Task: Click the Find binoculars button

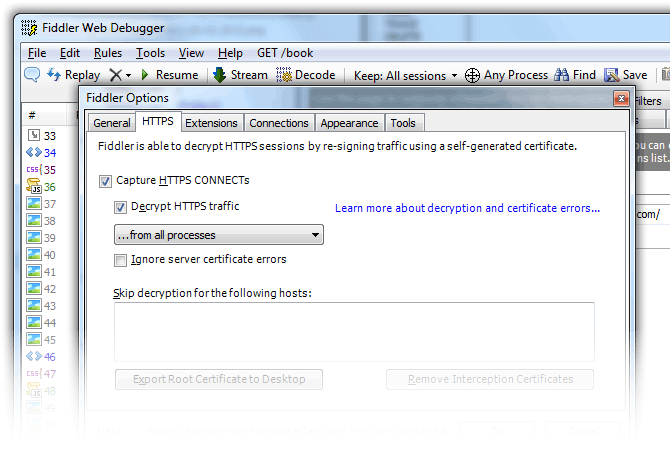Action: point(575,75)
